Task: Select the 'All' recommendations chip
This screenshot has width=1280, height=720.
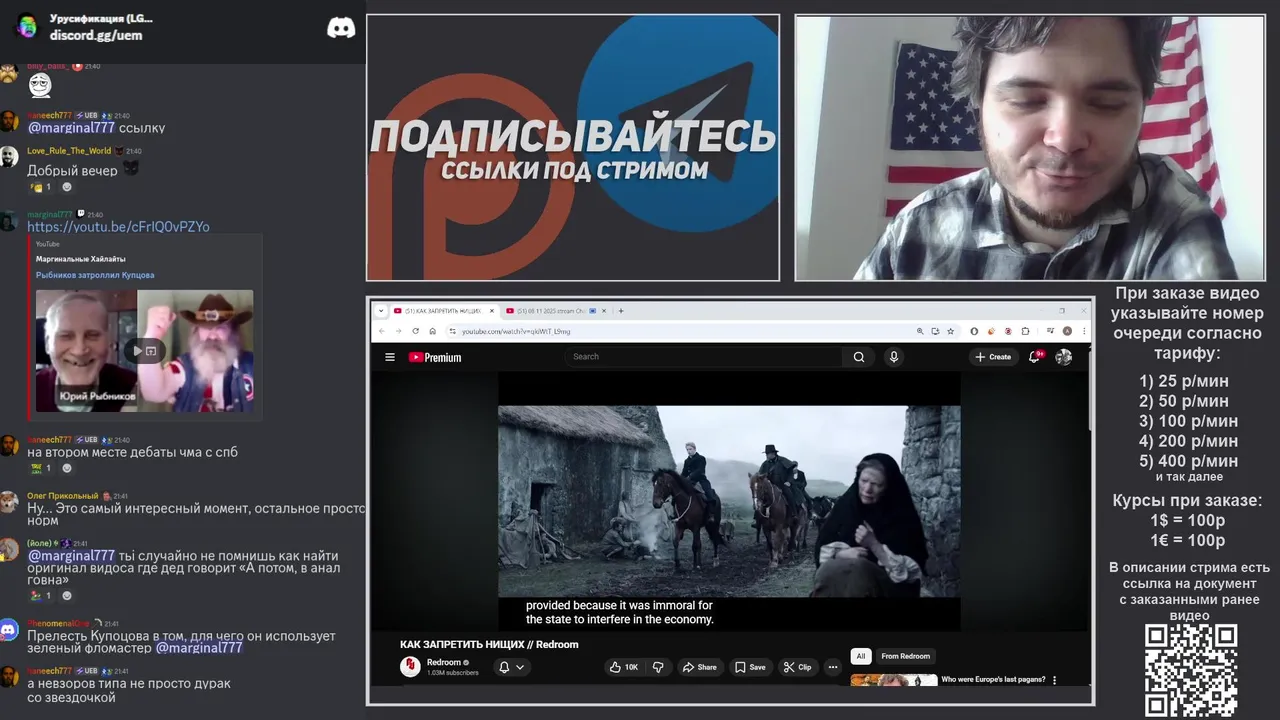Action: click(860, 656)
